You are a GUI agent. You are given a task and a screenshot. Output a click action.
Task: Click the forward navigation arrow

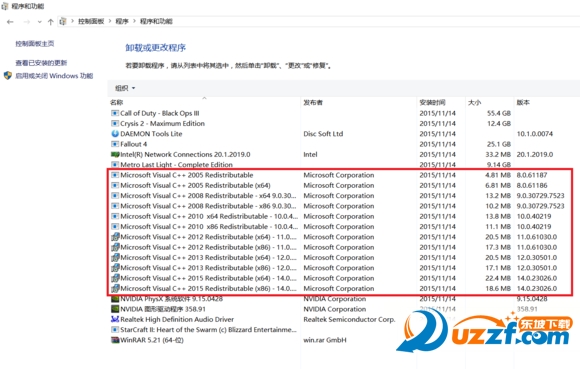click(27, 22)
